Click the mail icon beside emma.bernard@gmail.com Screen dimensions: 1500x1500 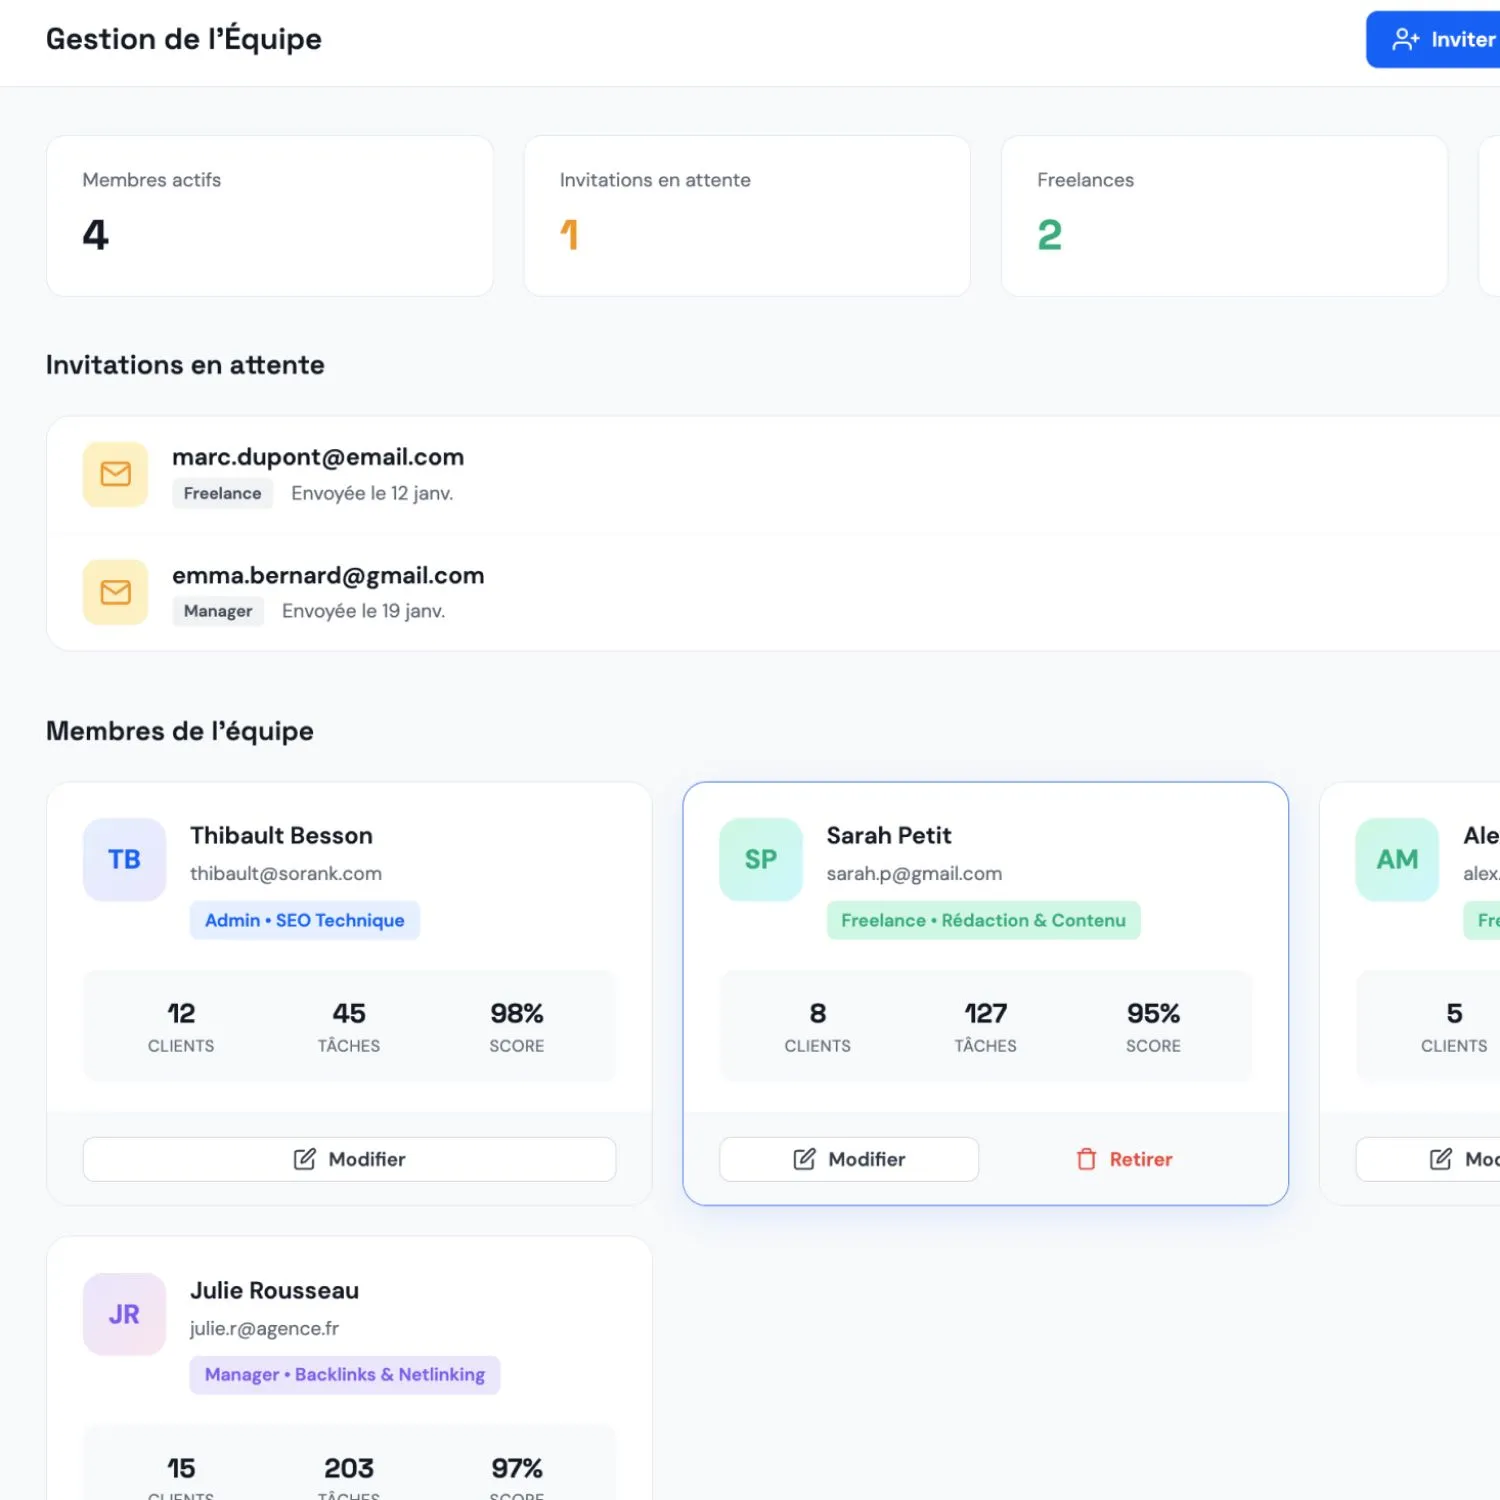click(x=115, y=592)
